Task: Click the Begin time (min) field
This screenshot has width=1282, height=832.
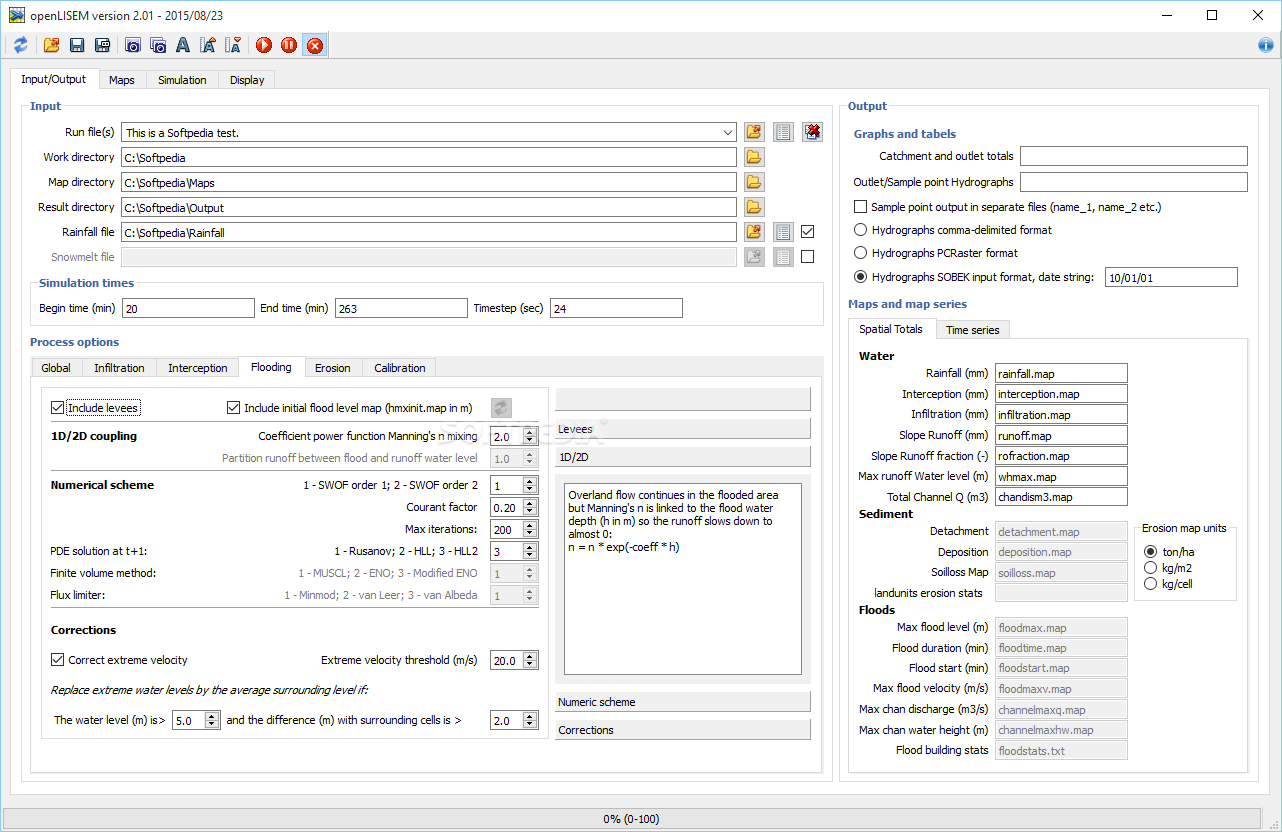Action: [x=188, y=308]
